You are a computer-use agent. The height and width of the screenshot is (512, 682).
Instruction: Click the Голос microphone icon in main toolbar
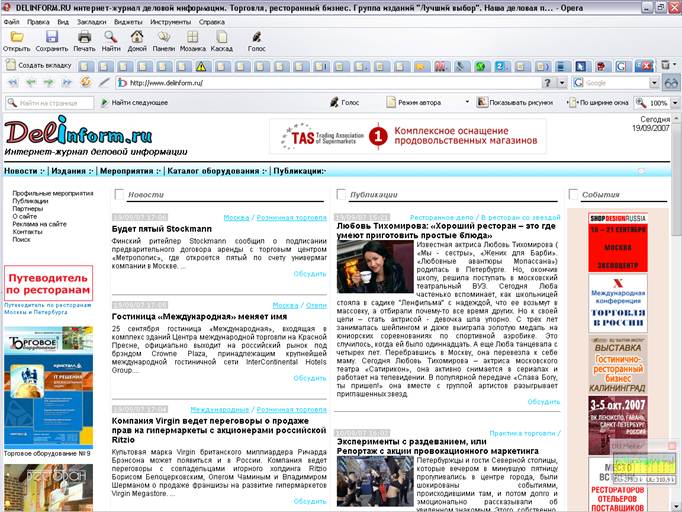pos(256,37)
